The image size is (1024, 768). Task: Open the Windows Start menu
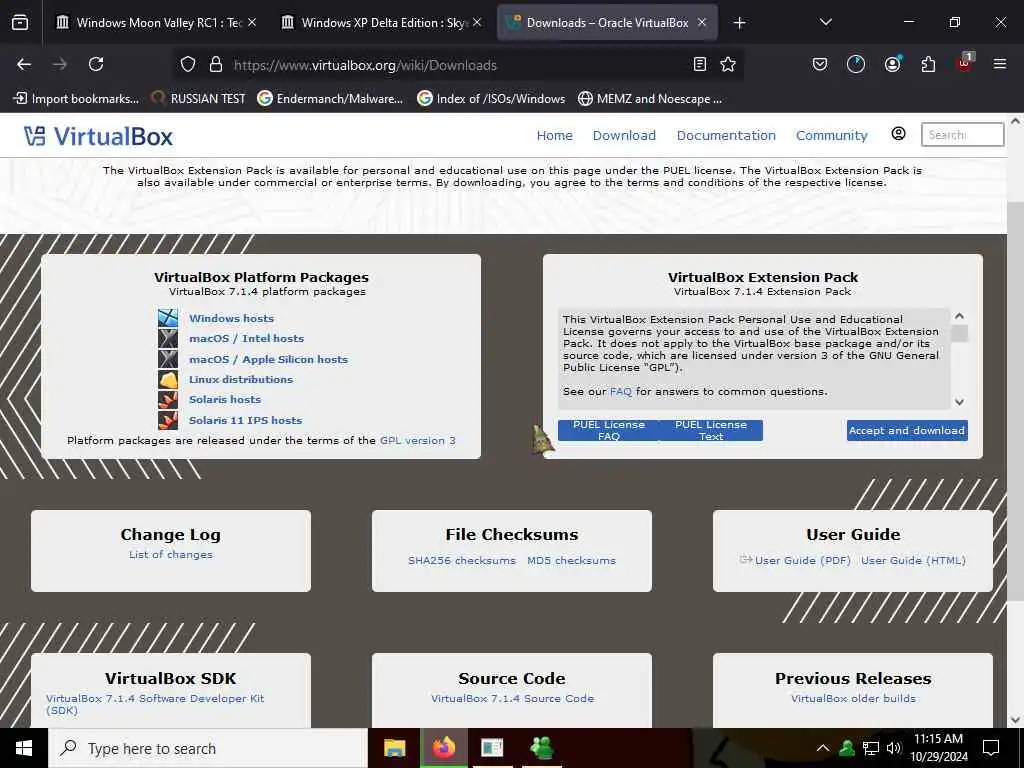[x=24, y=748]
